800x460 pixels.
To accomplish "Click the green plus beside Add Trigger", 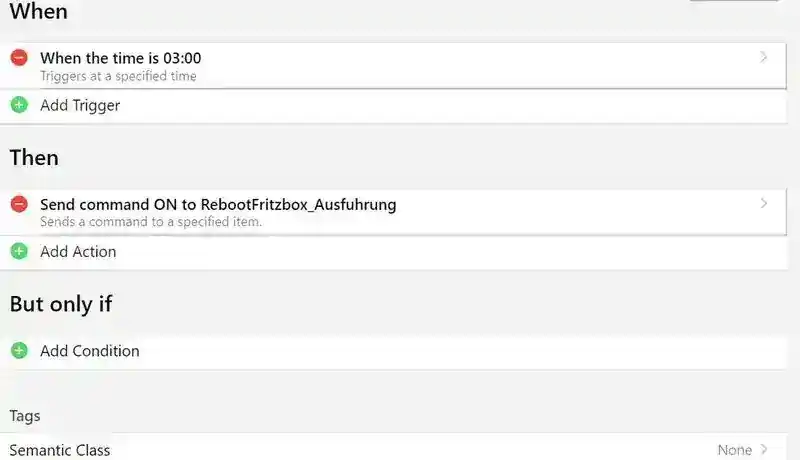I will [x=19, y=104].
